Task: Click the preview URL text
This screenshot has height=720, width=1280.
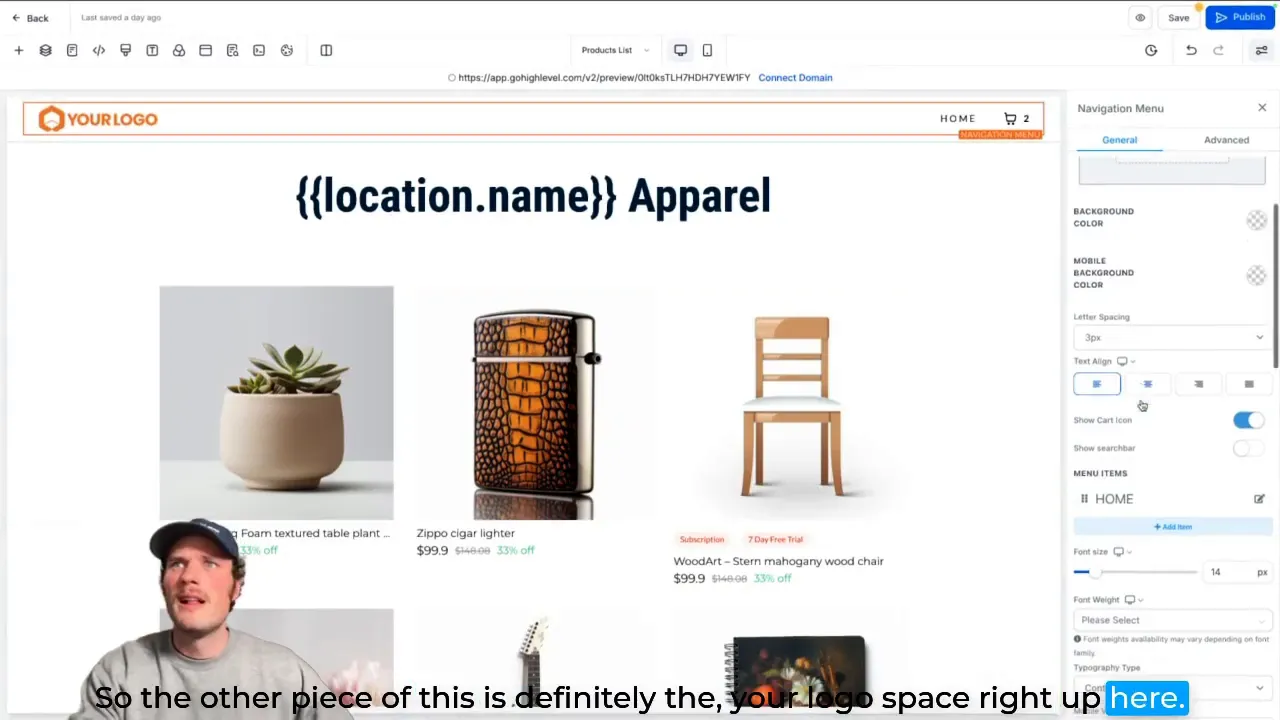Action: 604,77
